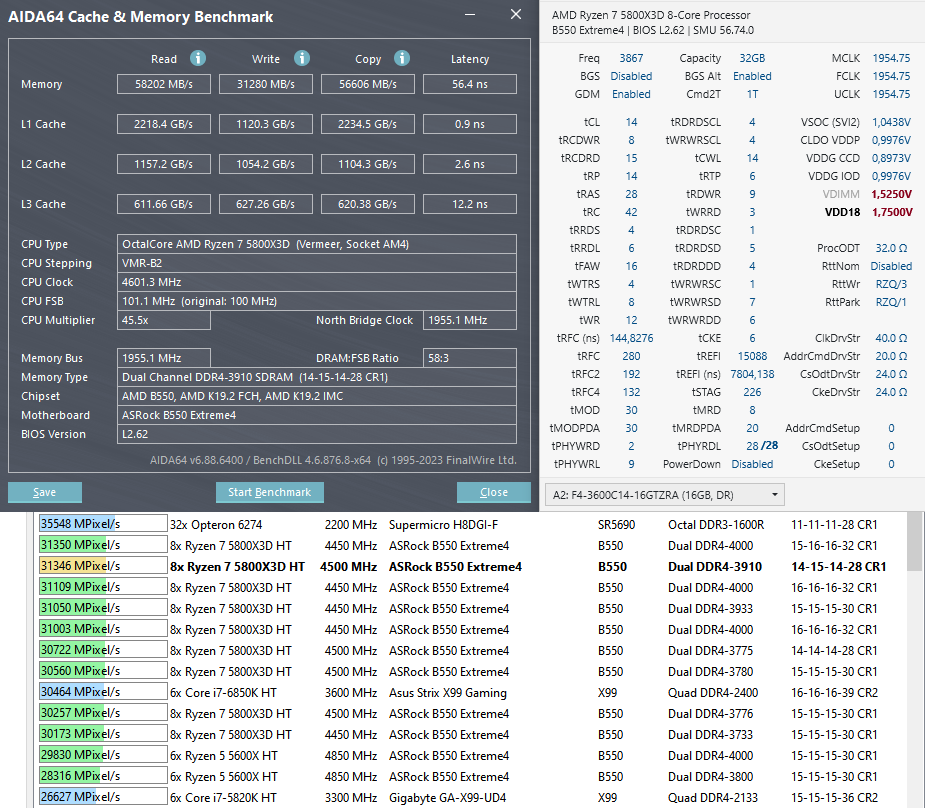Click CPU Type field OctalCore AMD Ryzen 7 5800X3D
925x808 pixels.
(317, 244)
